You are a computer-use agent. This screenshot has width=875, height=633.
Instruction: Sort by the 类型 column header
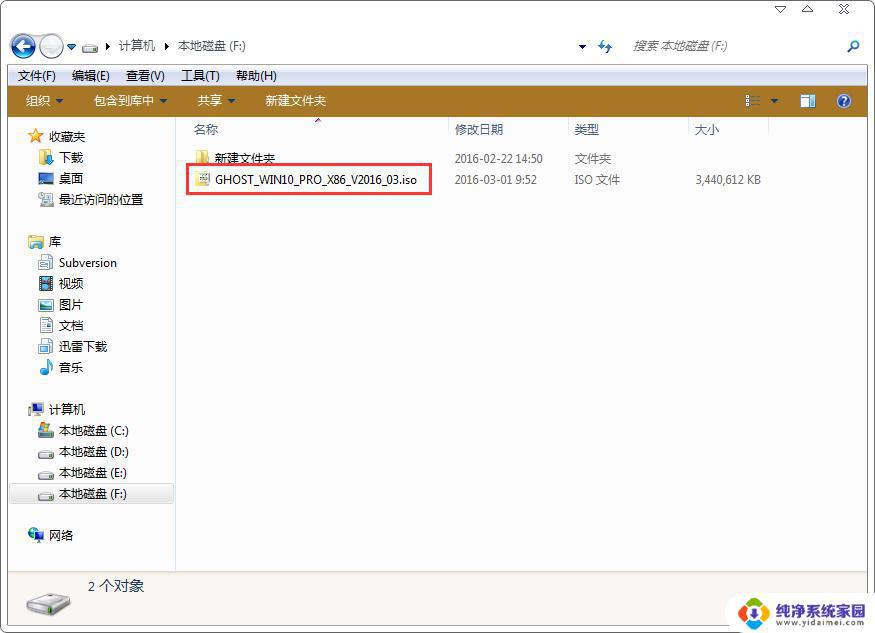(x=586, y=130)
